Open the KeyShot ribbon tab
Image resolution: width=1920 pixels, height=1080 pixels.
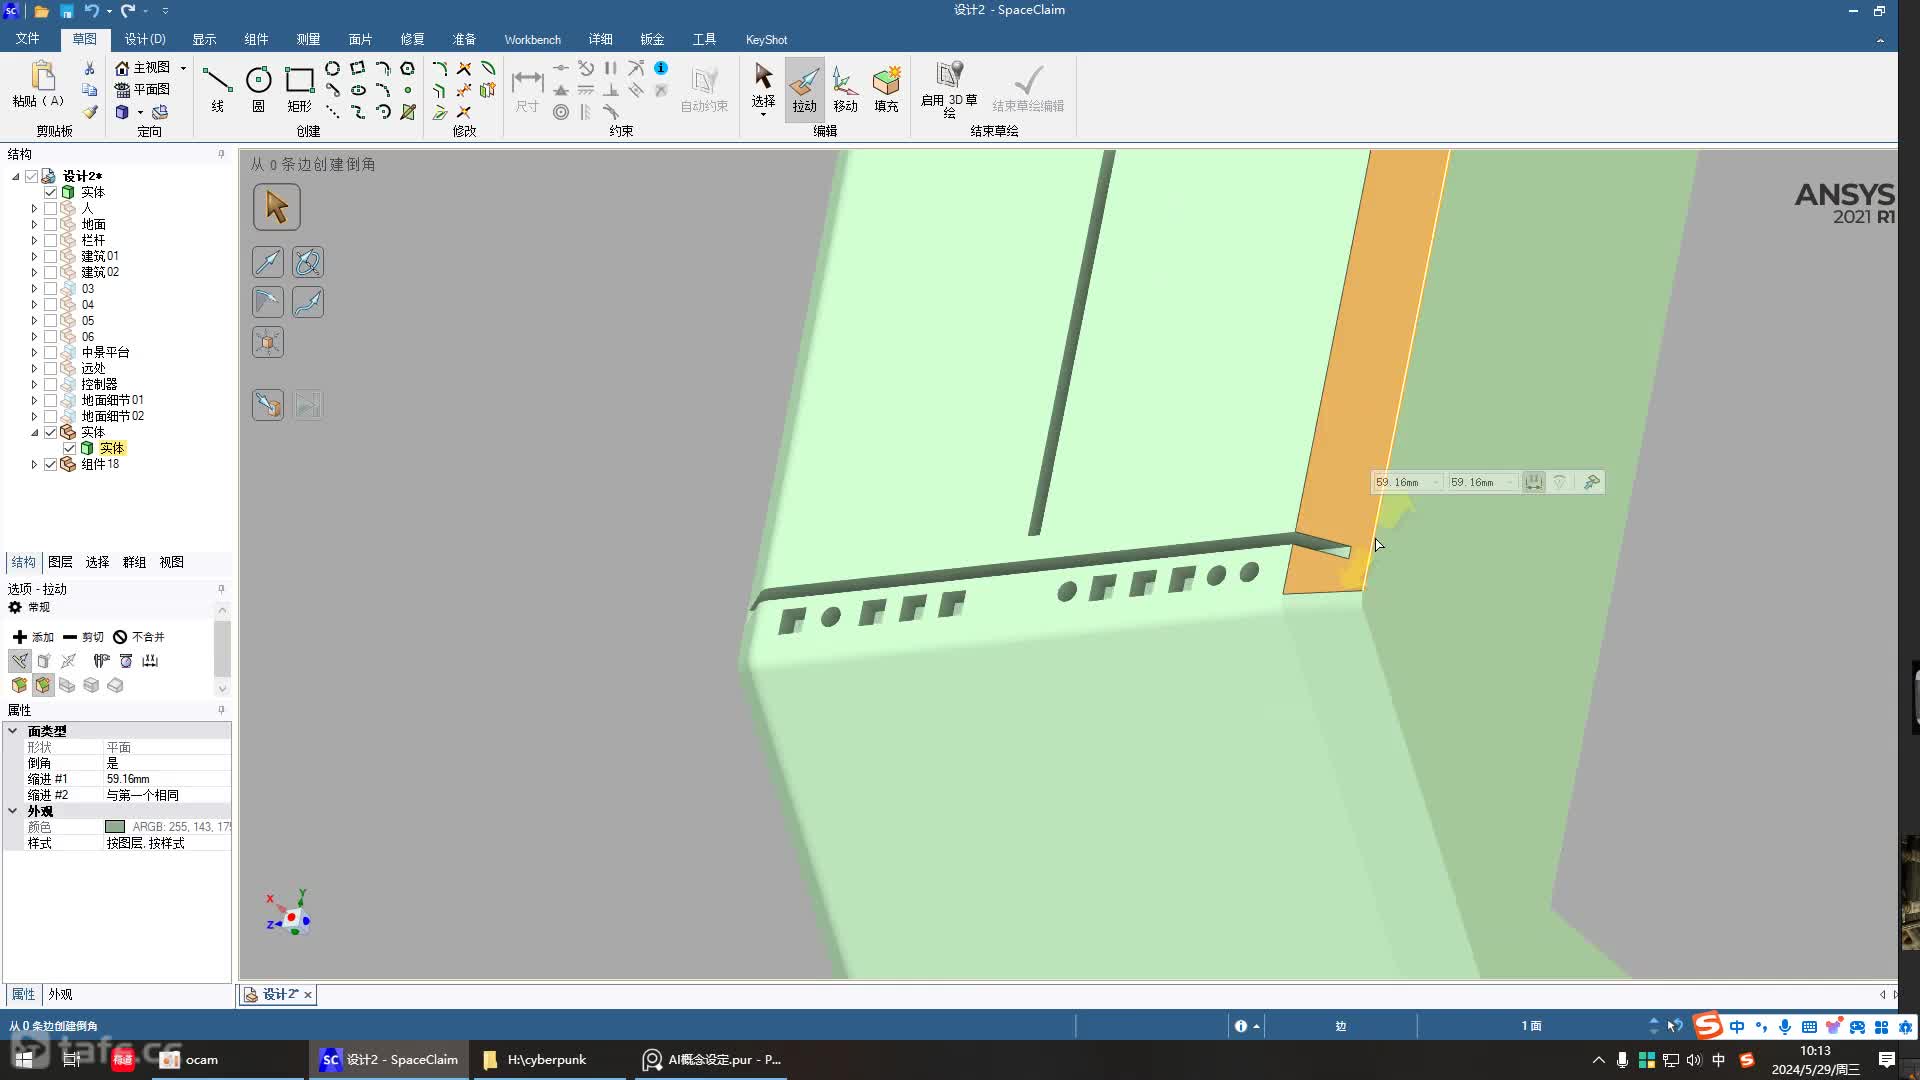point(766,39)
